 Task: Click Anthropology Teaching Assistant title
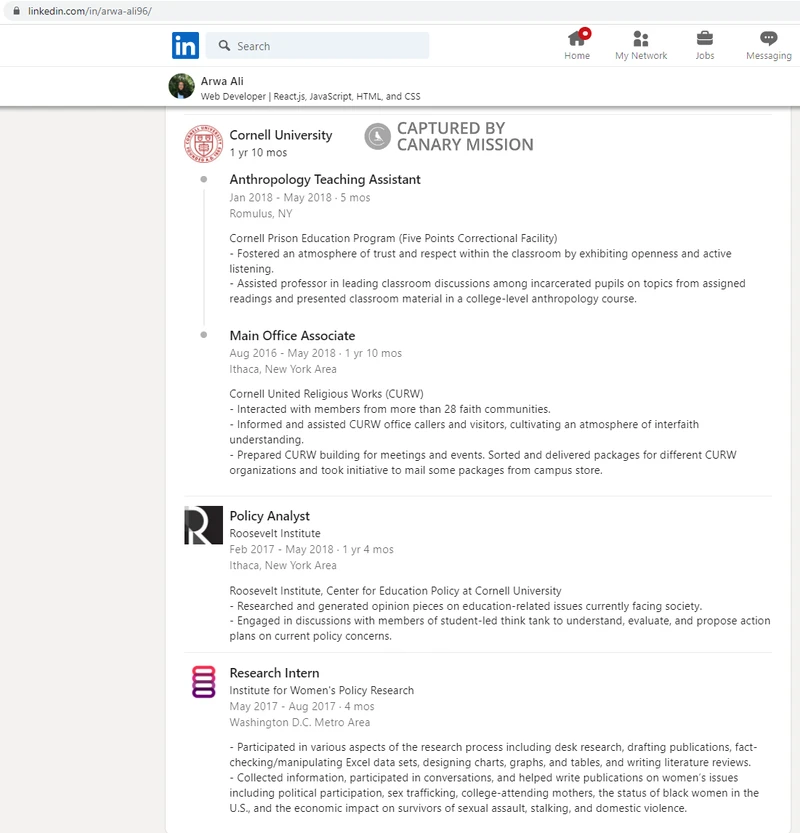(325, 180)
